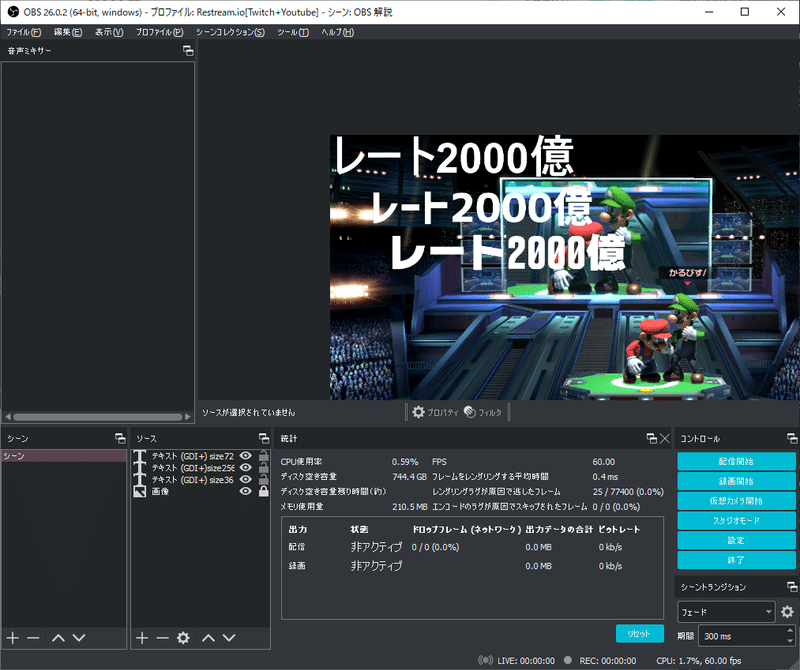The width and height of the screenshot is (800, 670).
Task: Toggle visibility of テキスト (GDI+) size72
Action: [246, 456]
